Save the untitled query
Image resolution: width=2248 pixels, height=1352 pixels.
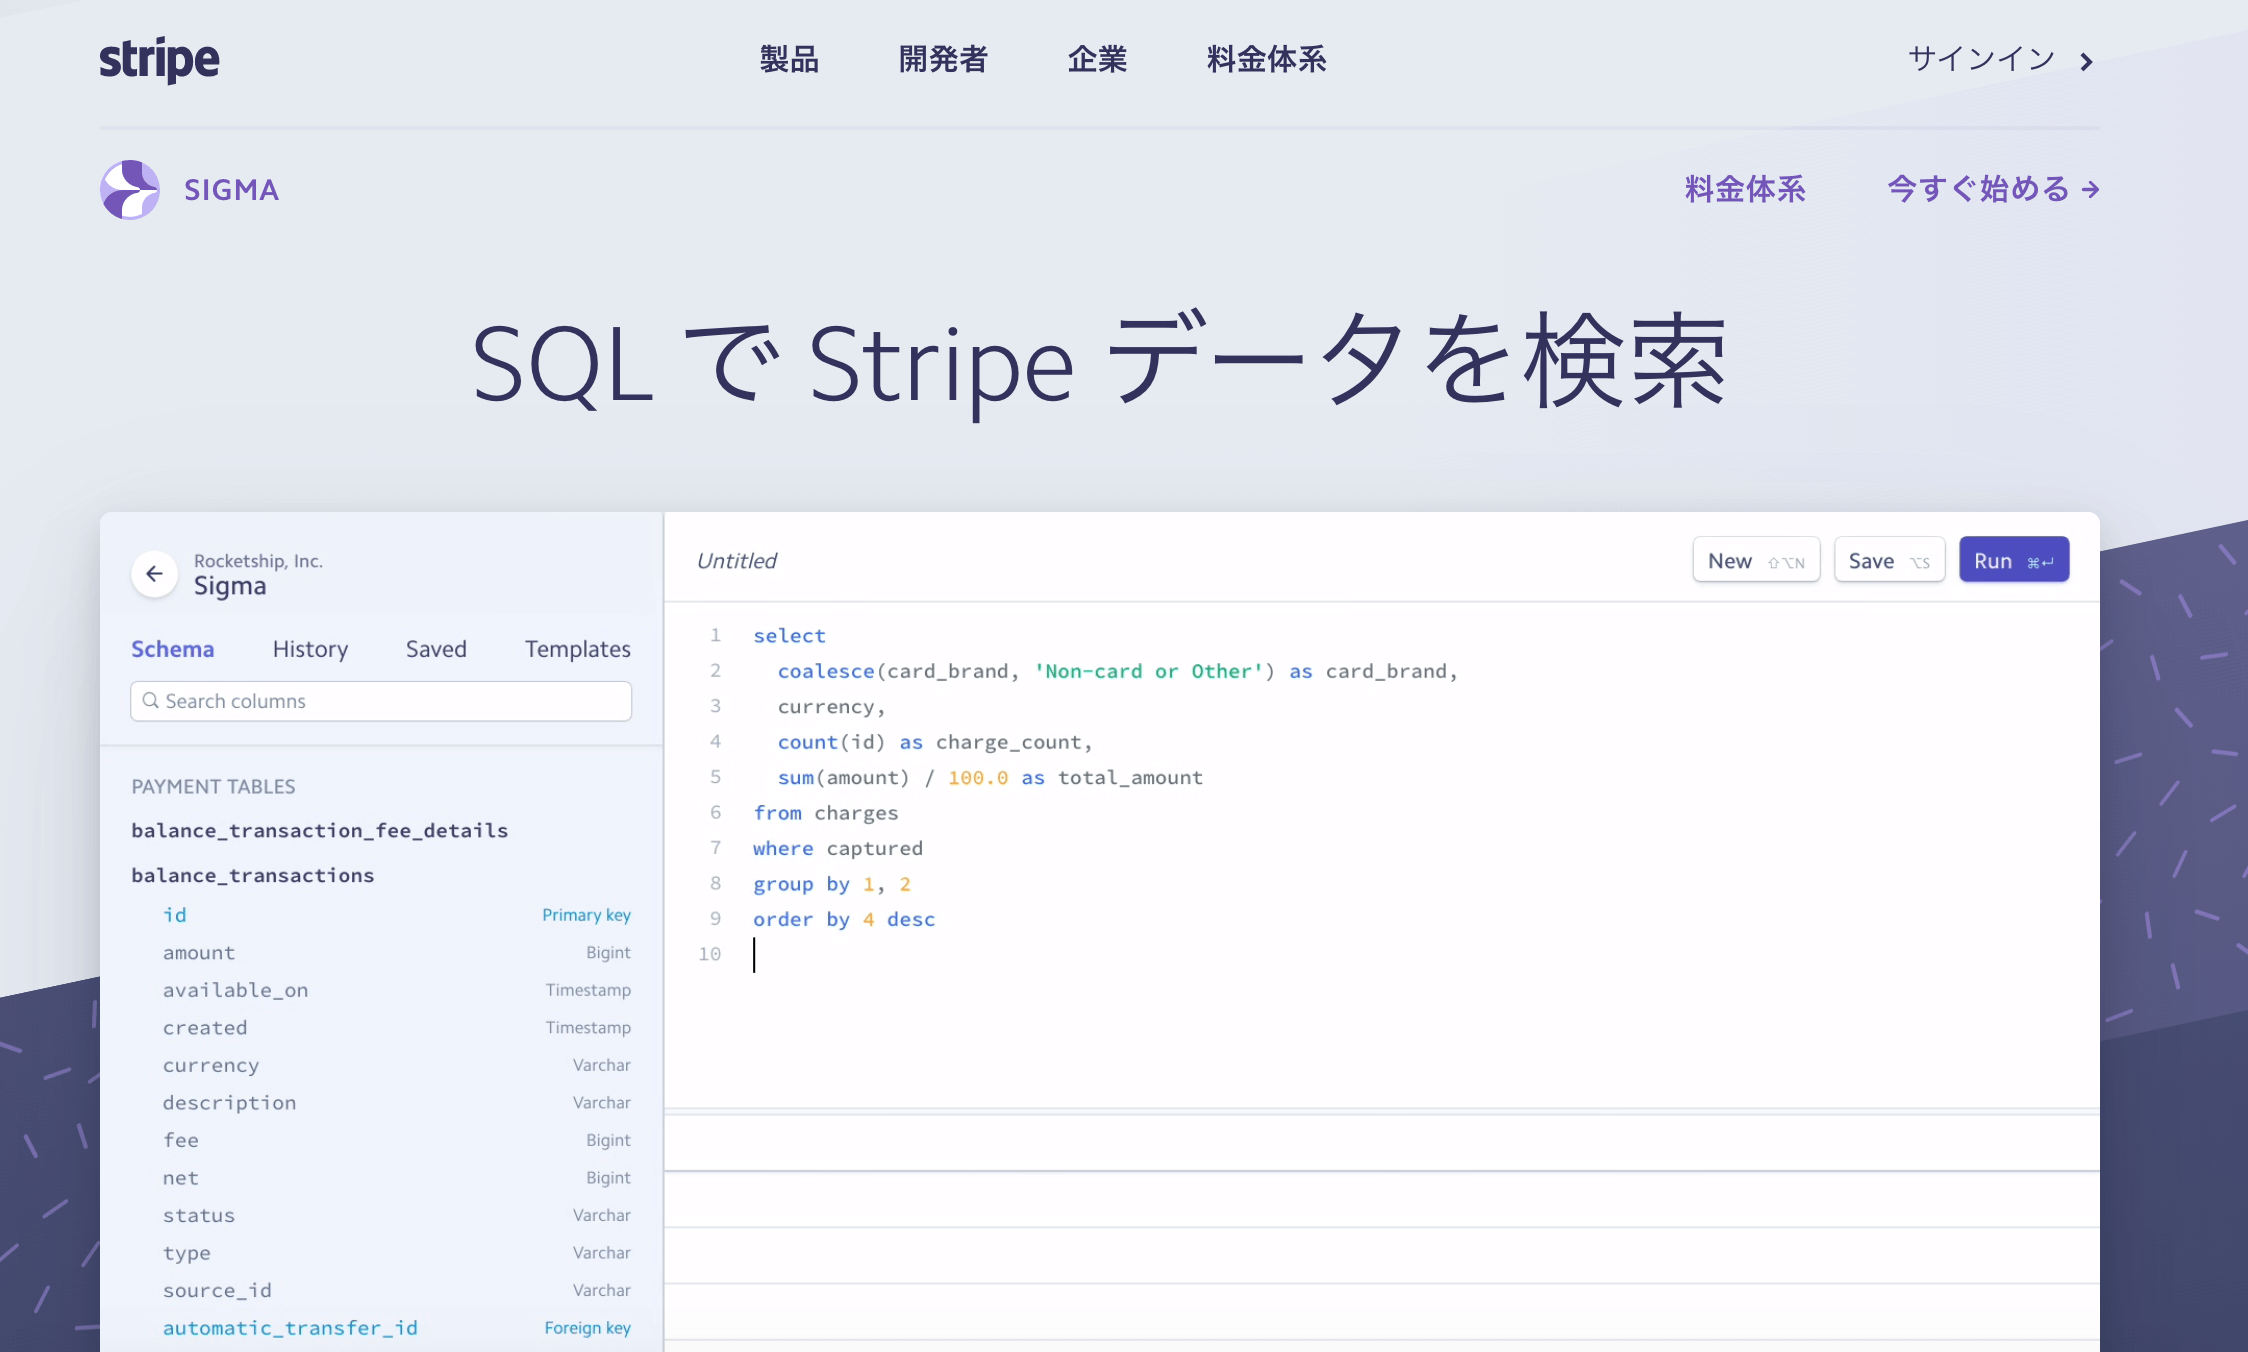tap(1888, 560)
